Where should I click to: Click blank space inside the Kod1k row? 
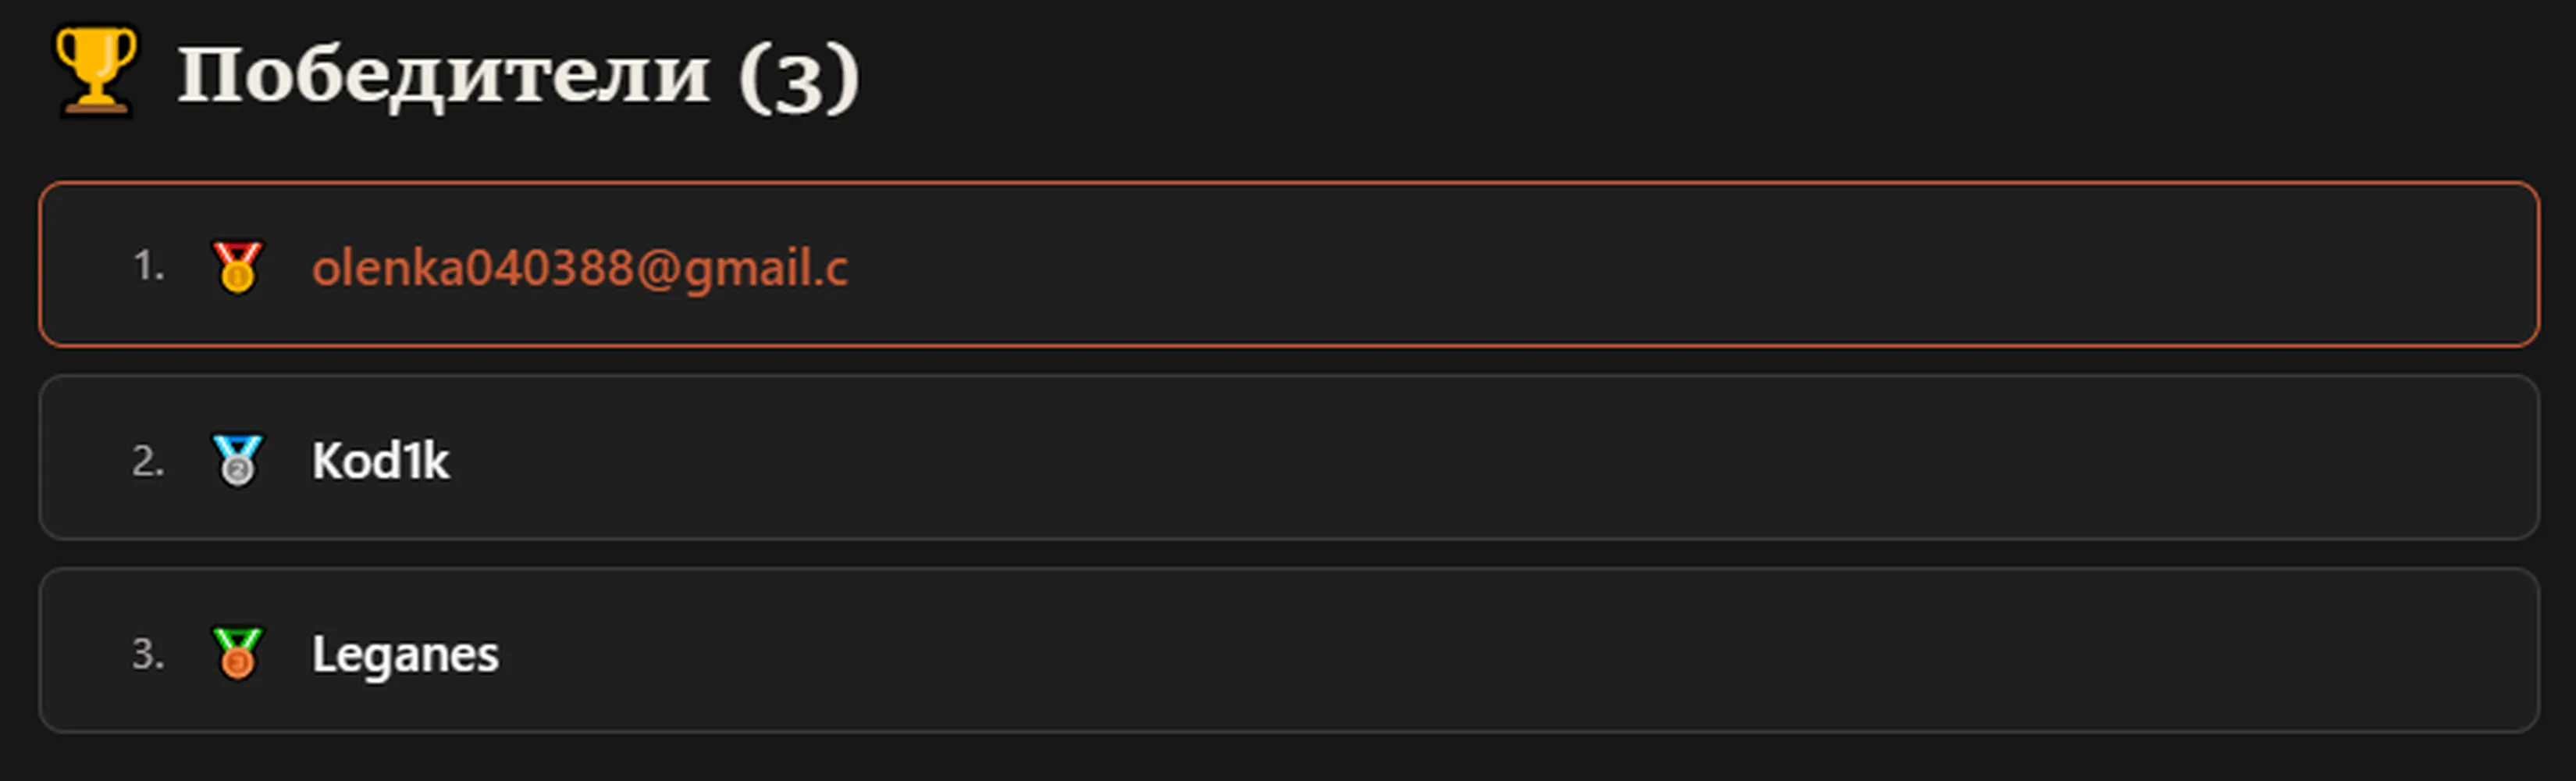pos(1500,458)
